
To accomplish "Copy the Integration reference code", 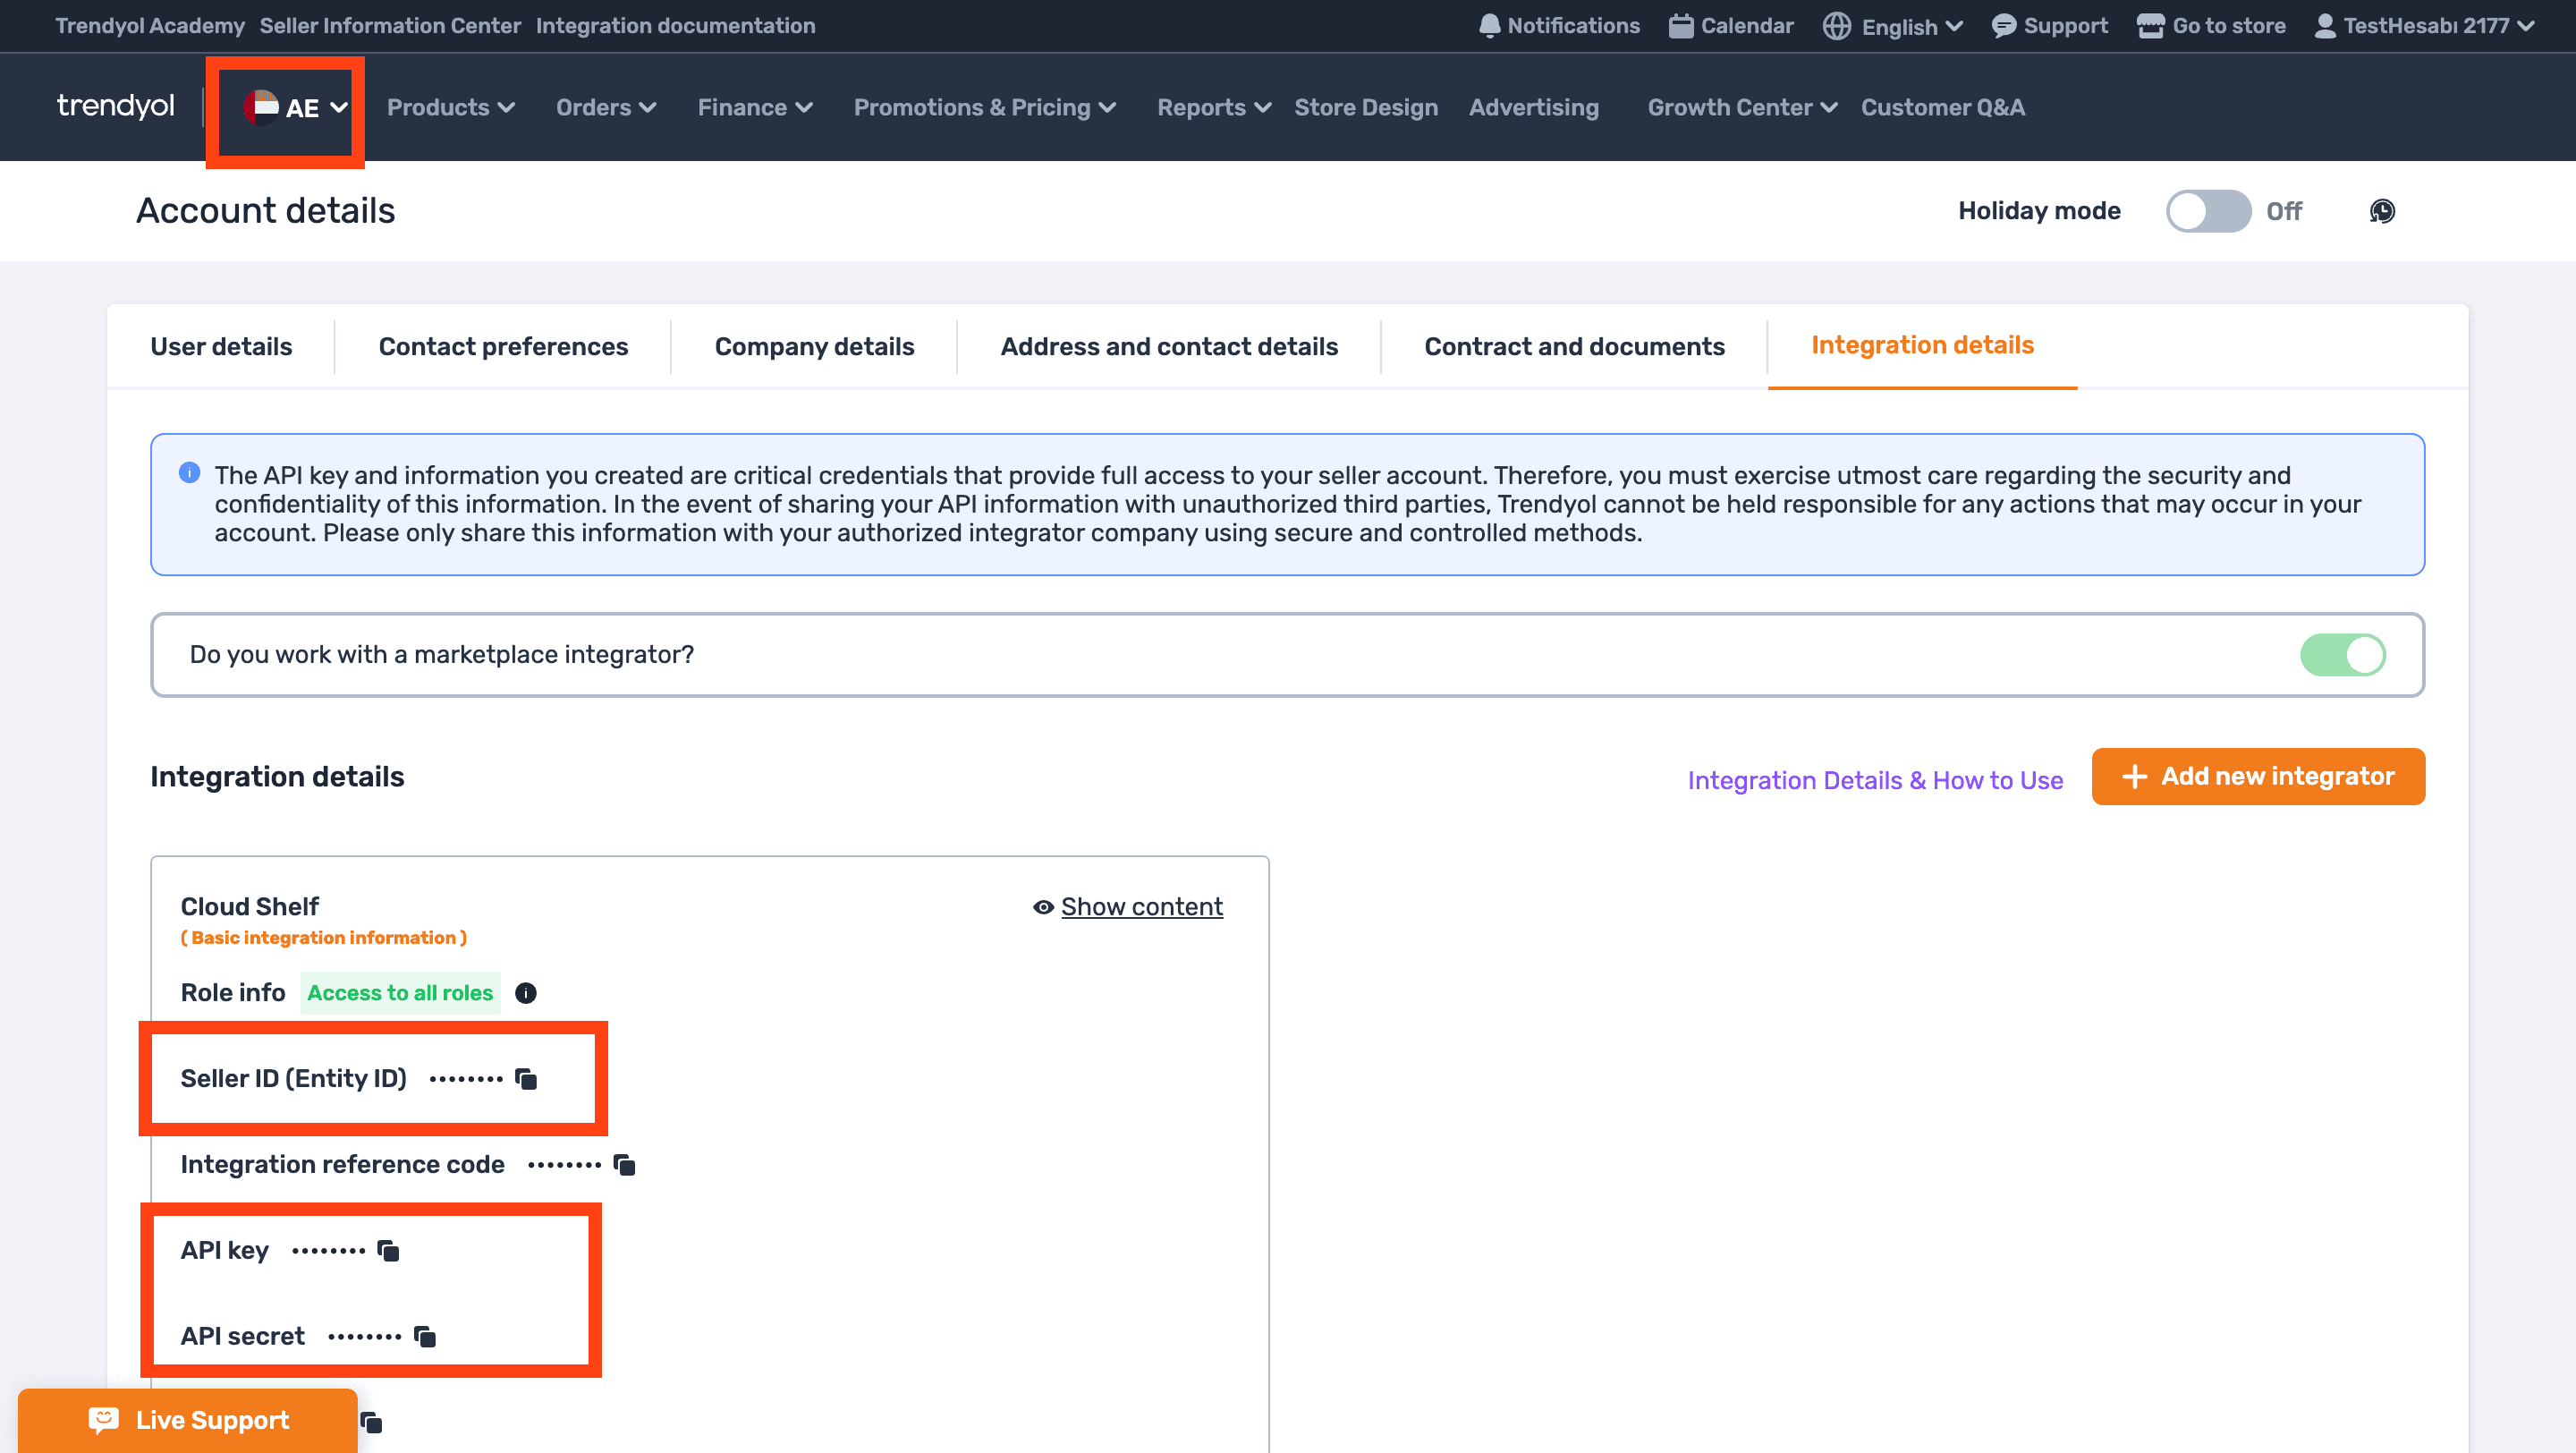I will click(x=624, y=1164).
